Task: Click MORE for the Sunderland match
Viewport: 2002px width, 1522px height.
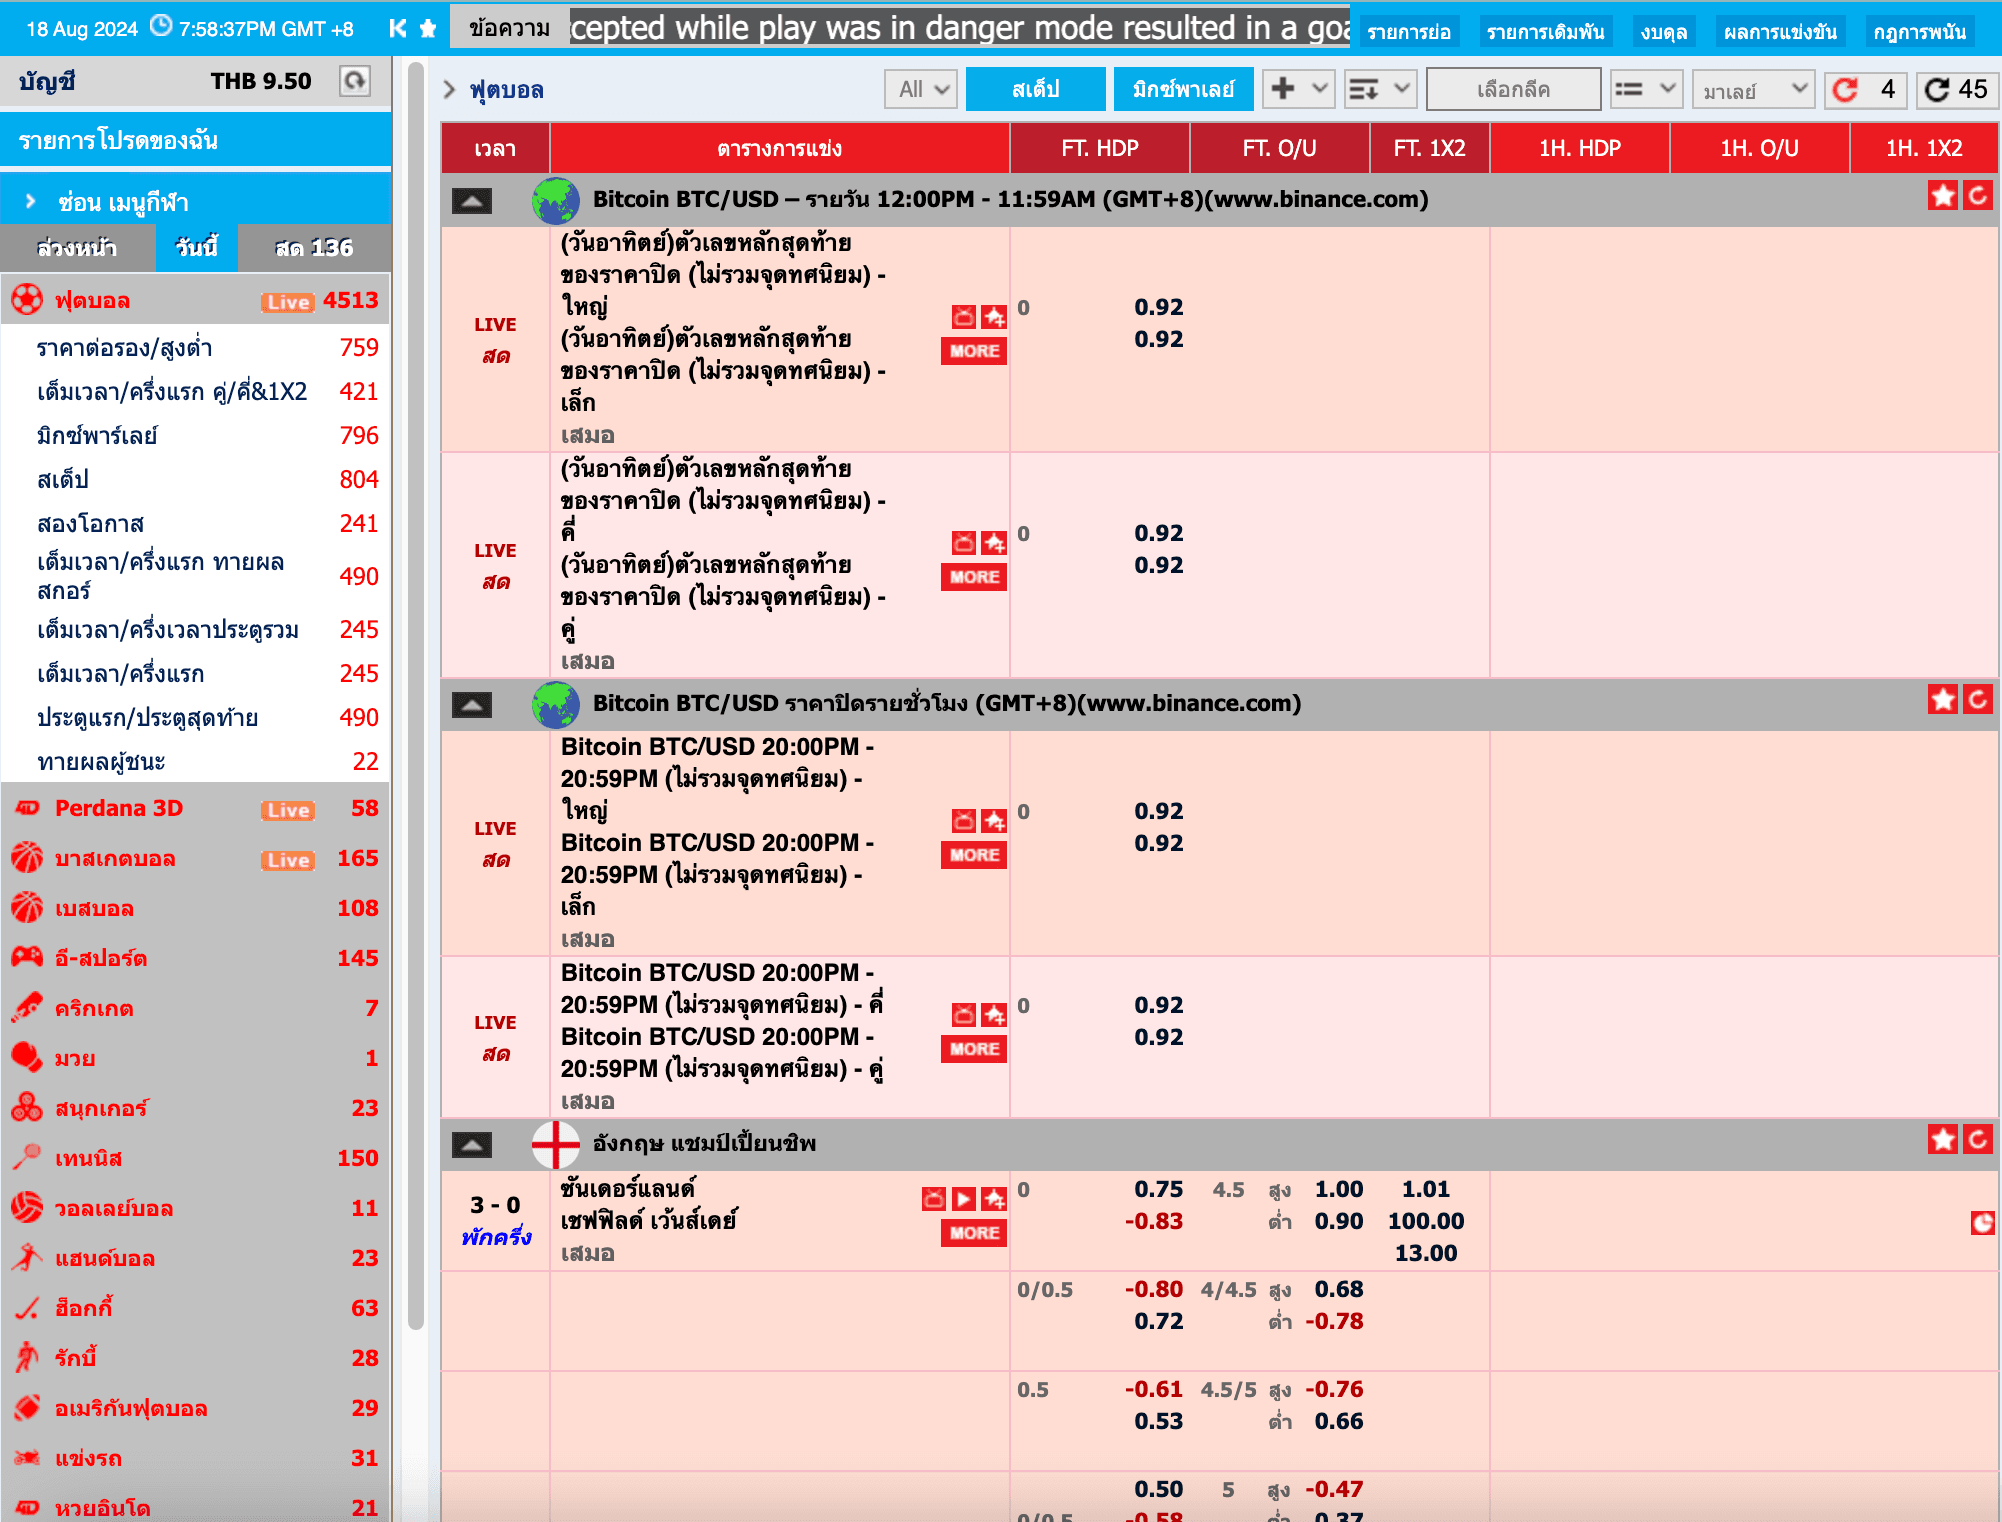Action: (974, 1233)
